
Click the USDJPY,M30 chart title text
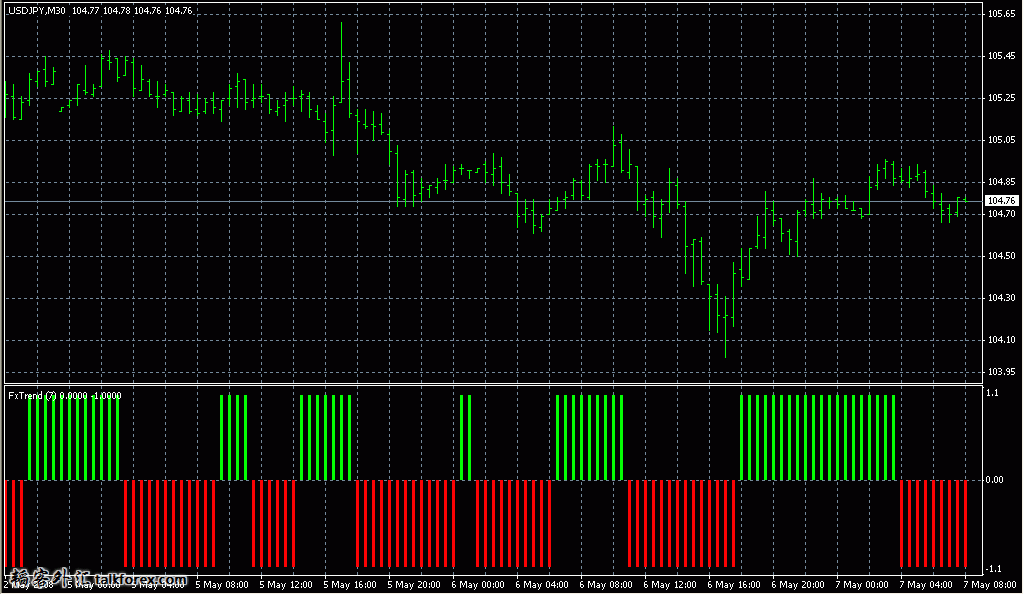coord(37,10)
